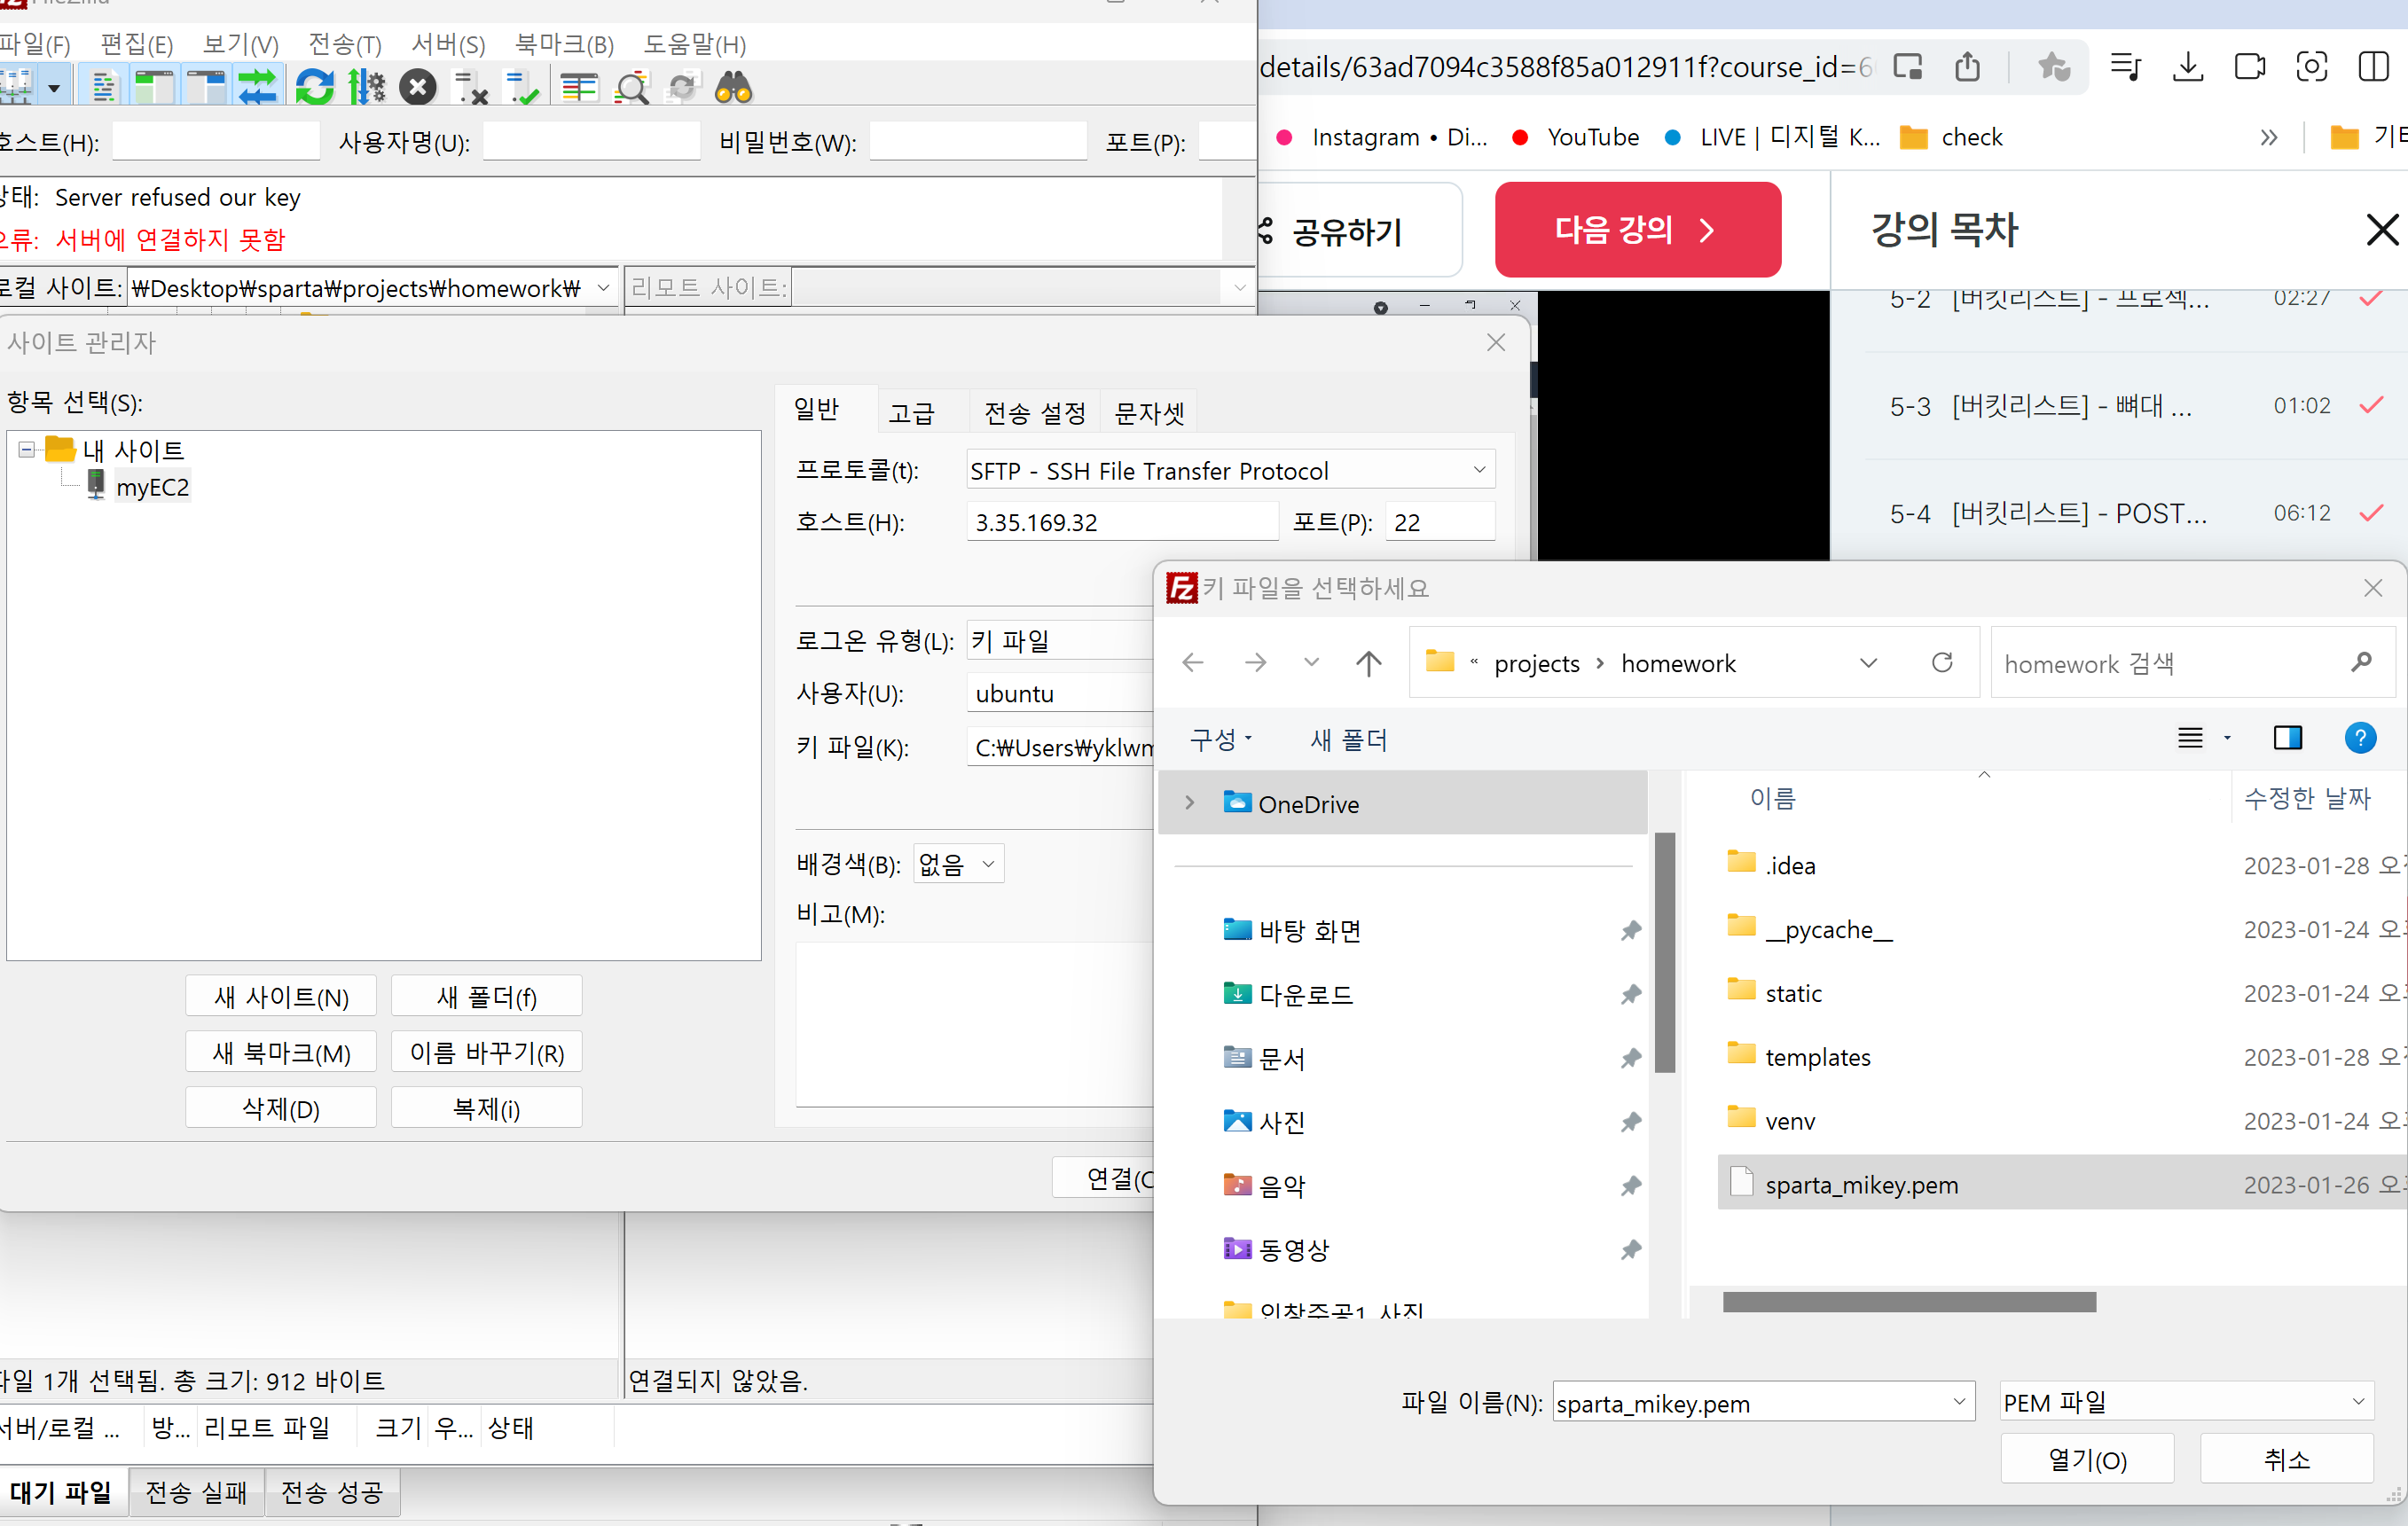Click binoculars file search icon
The width and height of the screenshot is (2408, 1526).
[734, 88]
